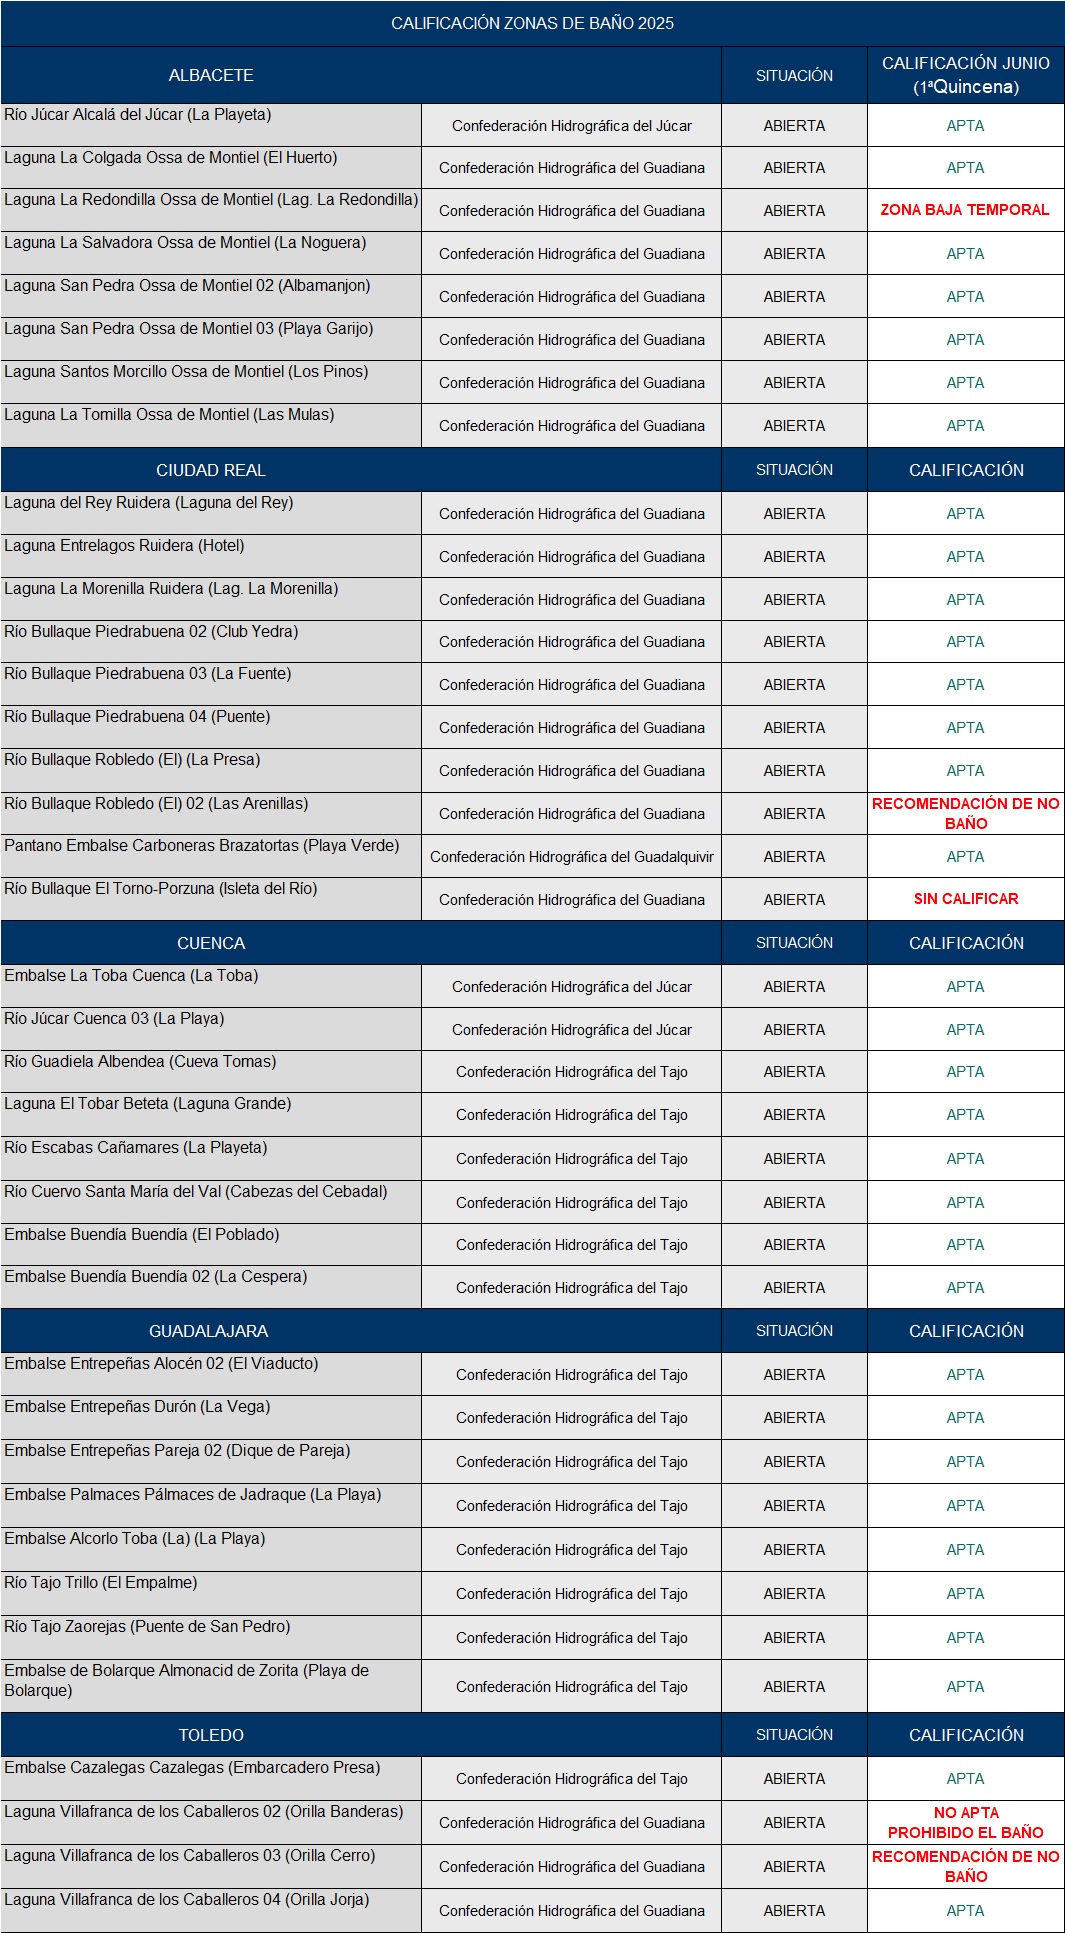
Task: Click 'Pantano Embalse Carboneras Brazatortas (Playa Verde)'
Action: pos(201,846)
